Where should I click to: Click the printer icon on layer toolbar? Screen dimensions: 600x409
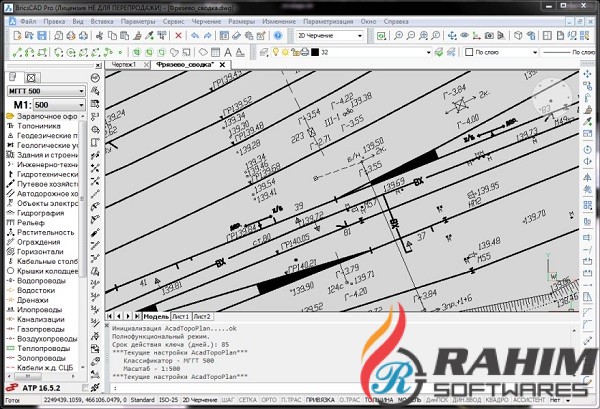point(305,52)
